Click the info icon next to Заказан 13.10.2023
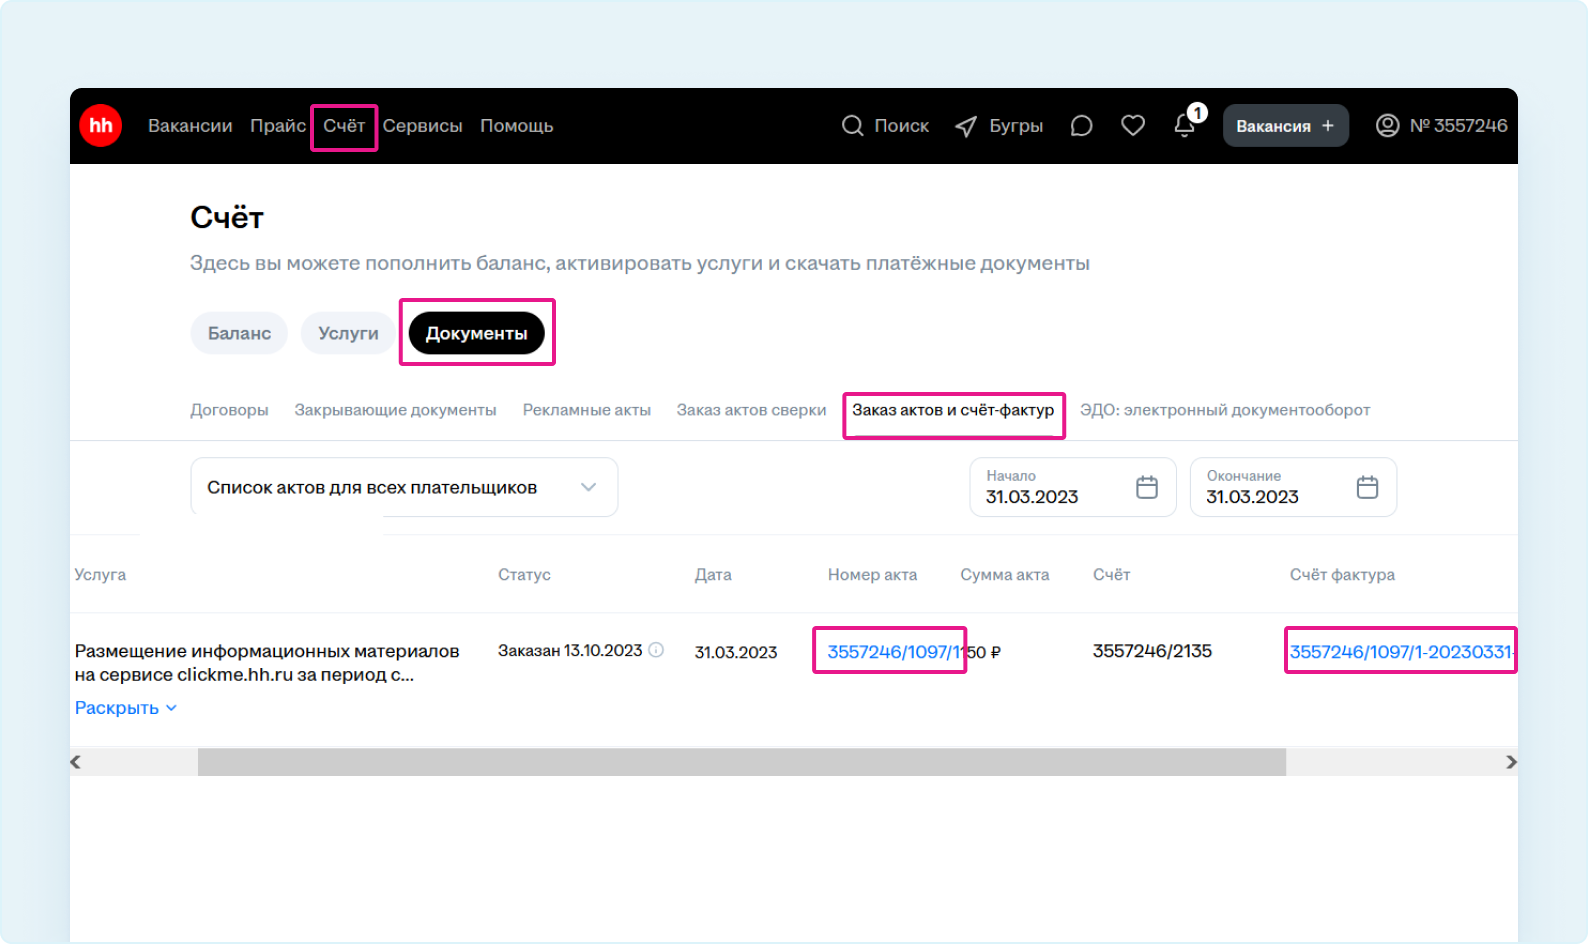Screen dimensions: 1588x944 click(656, 650)
